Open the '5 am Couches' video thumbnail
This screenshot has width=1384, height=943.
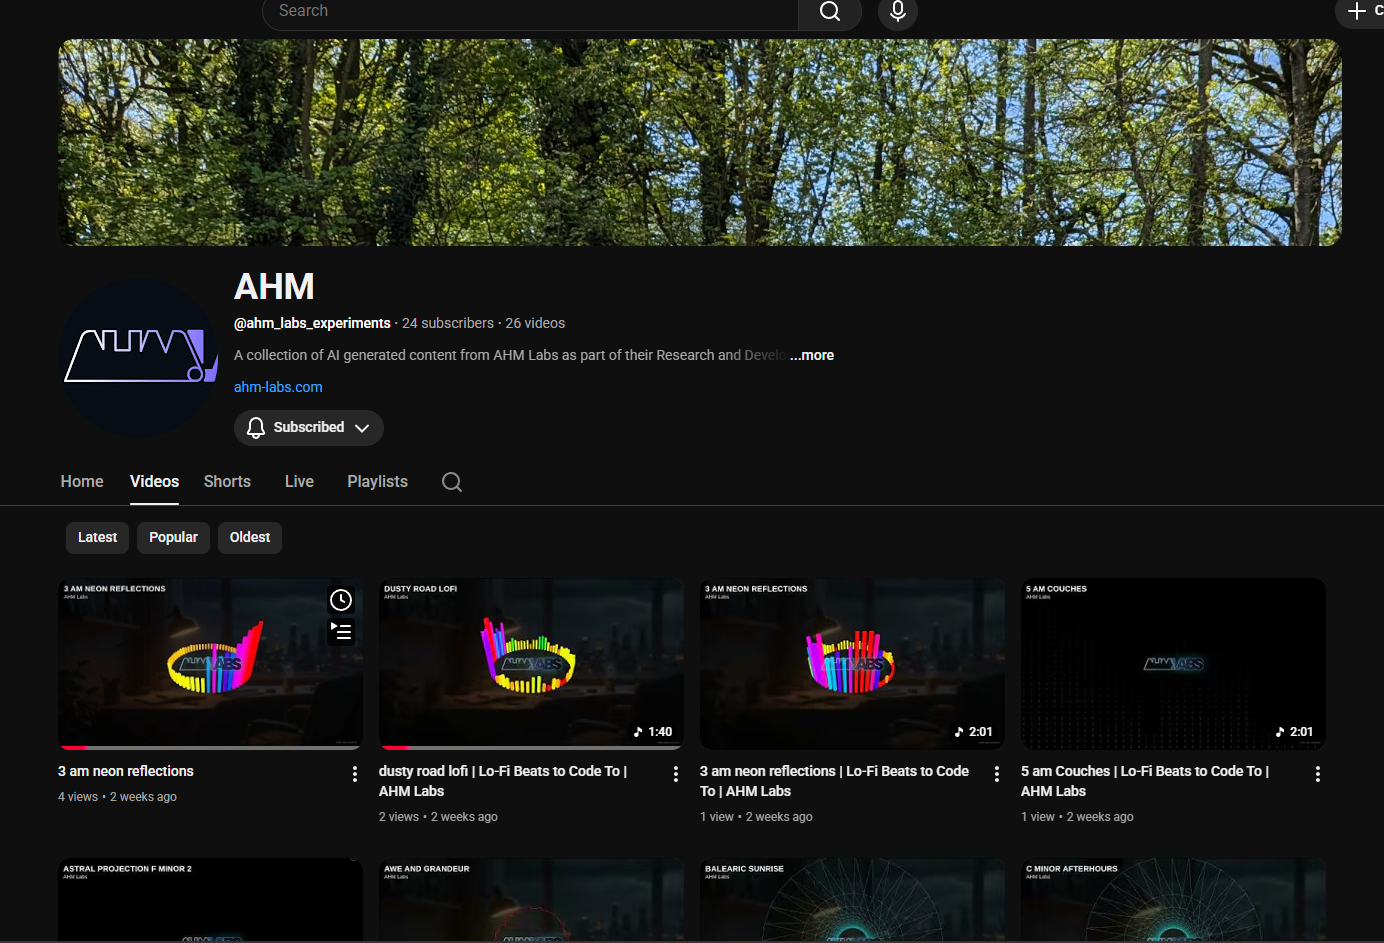tap(1172, 663)
